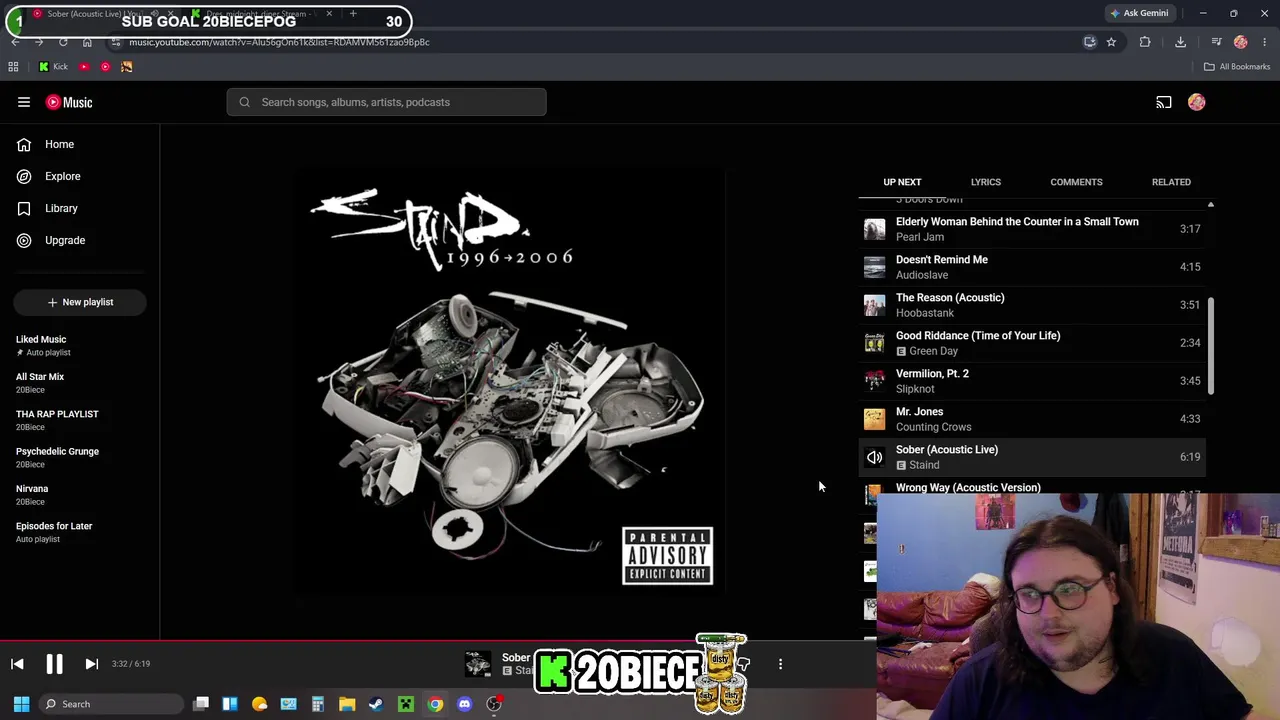Click the Pearl Jam thumbnail in the queue
Image resolution: width=1280 pixels, height=720 pixels.
click(x=875, y=229)
